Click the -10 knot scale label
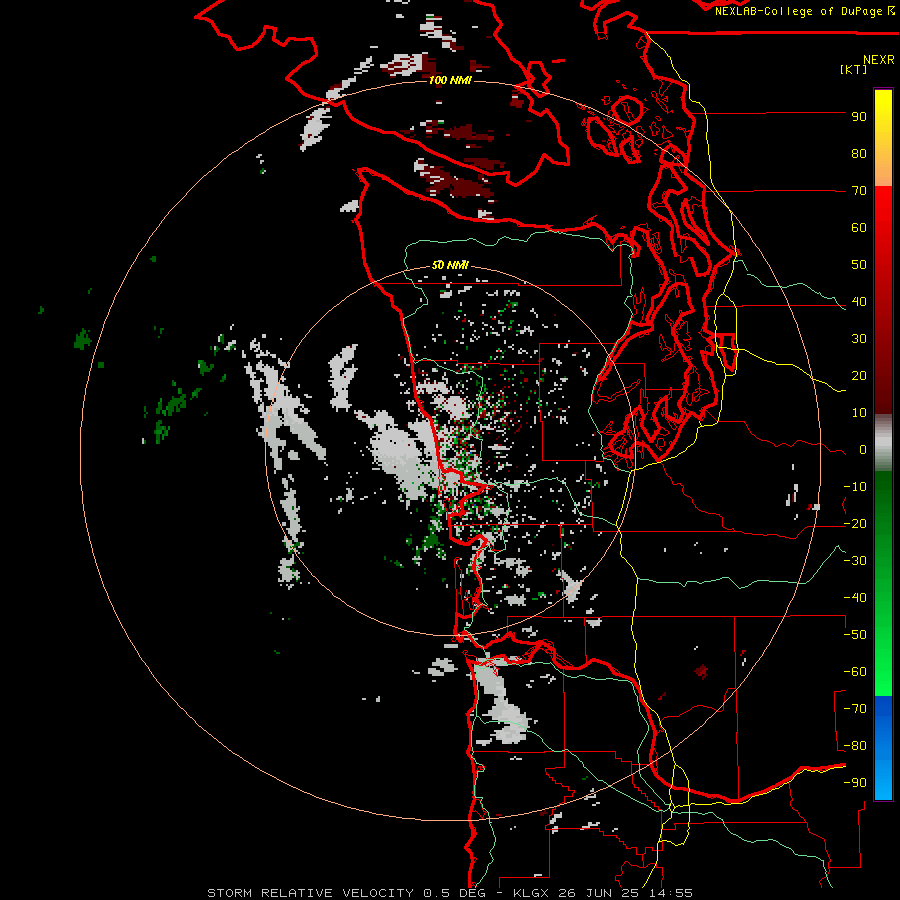Image resolution: width=900 pixels, height=900 pixels. tap(855, 487)
